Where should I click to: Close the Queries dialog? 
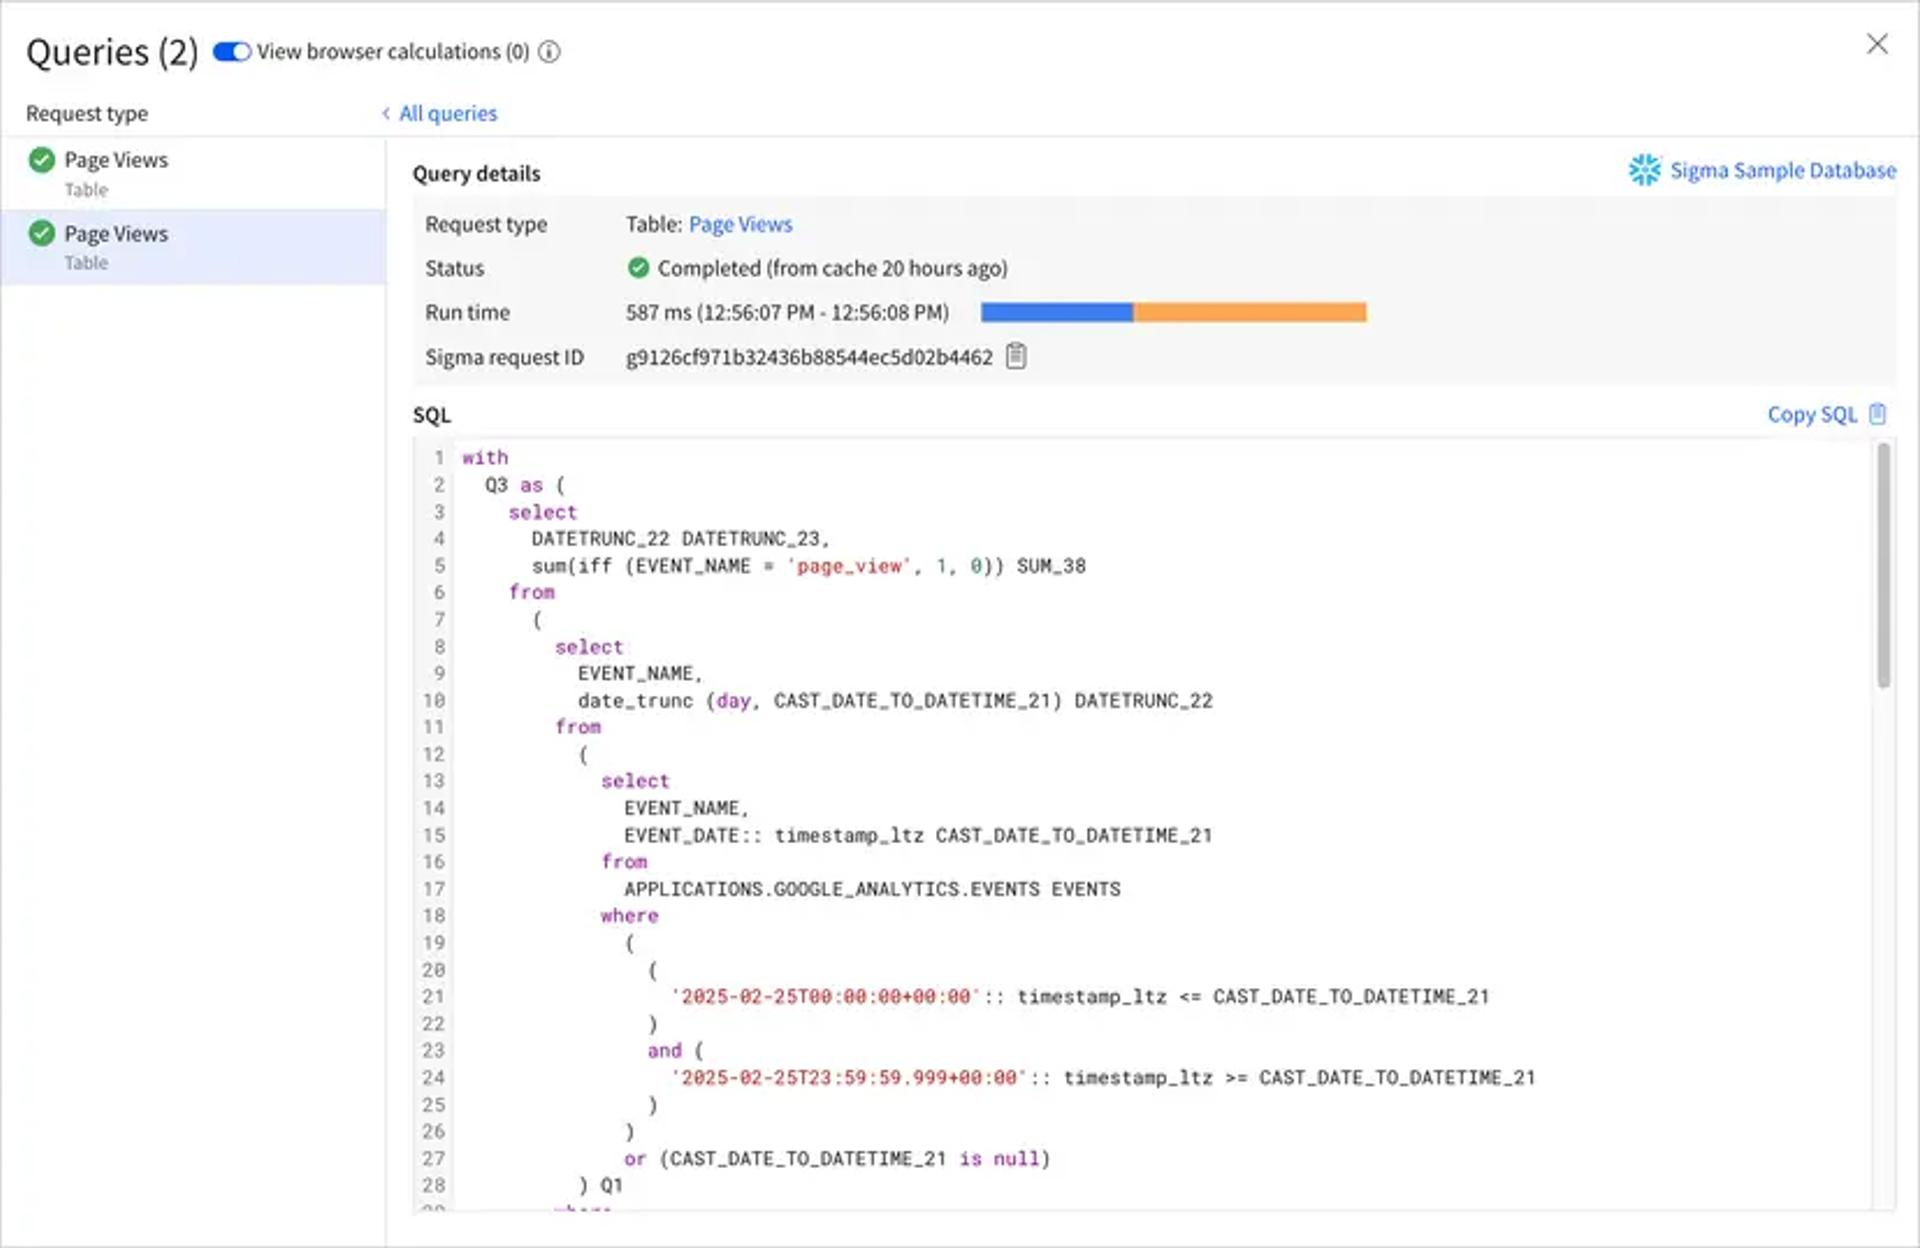1877,44
